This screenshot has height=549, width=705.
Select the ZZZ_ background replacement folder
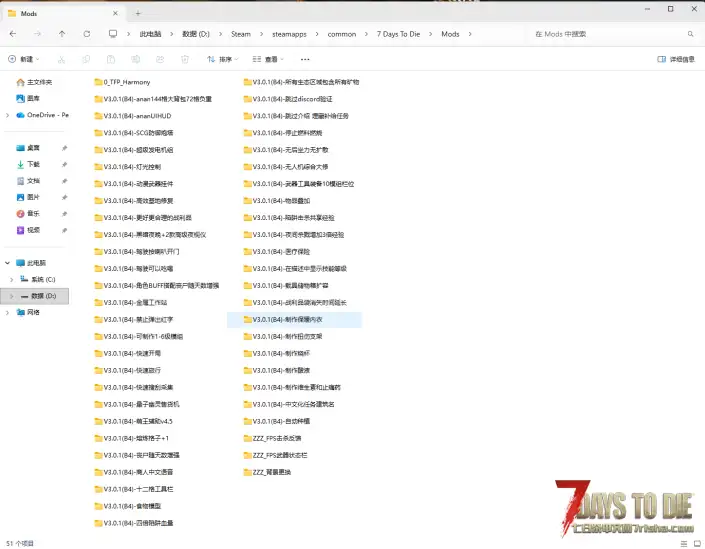point(268,473)
